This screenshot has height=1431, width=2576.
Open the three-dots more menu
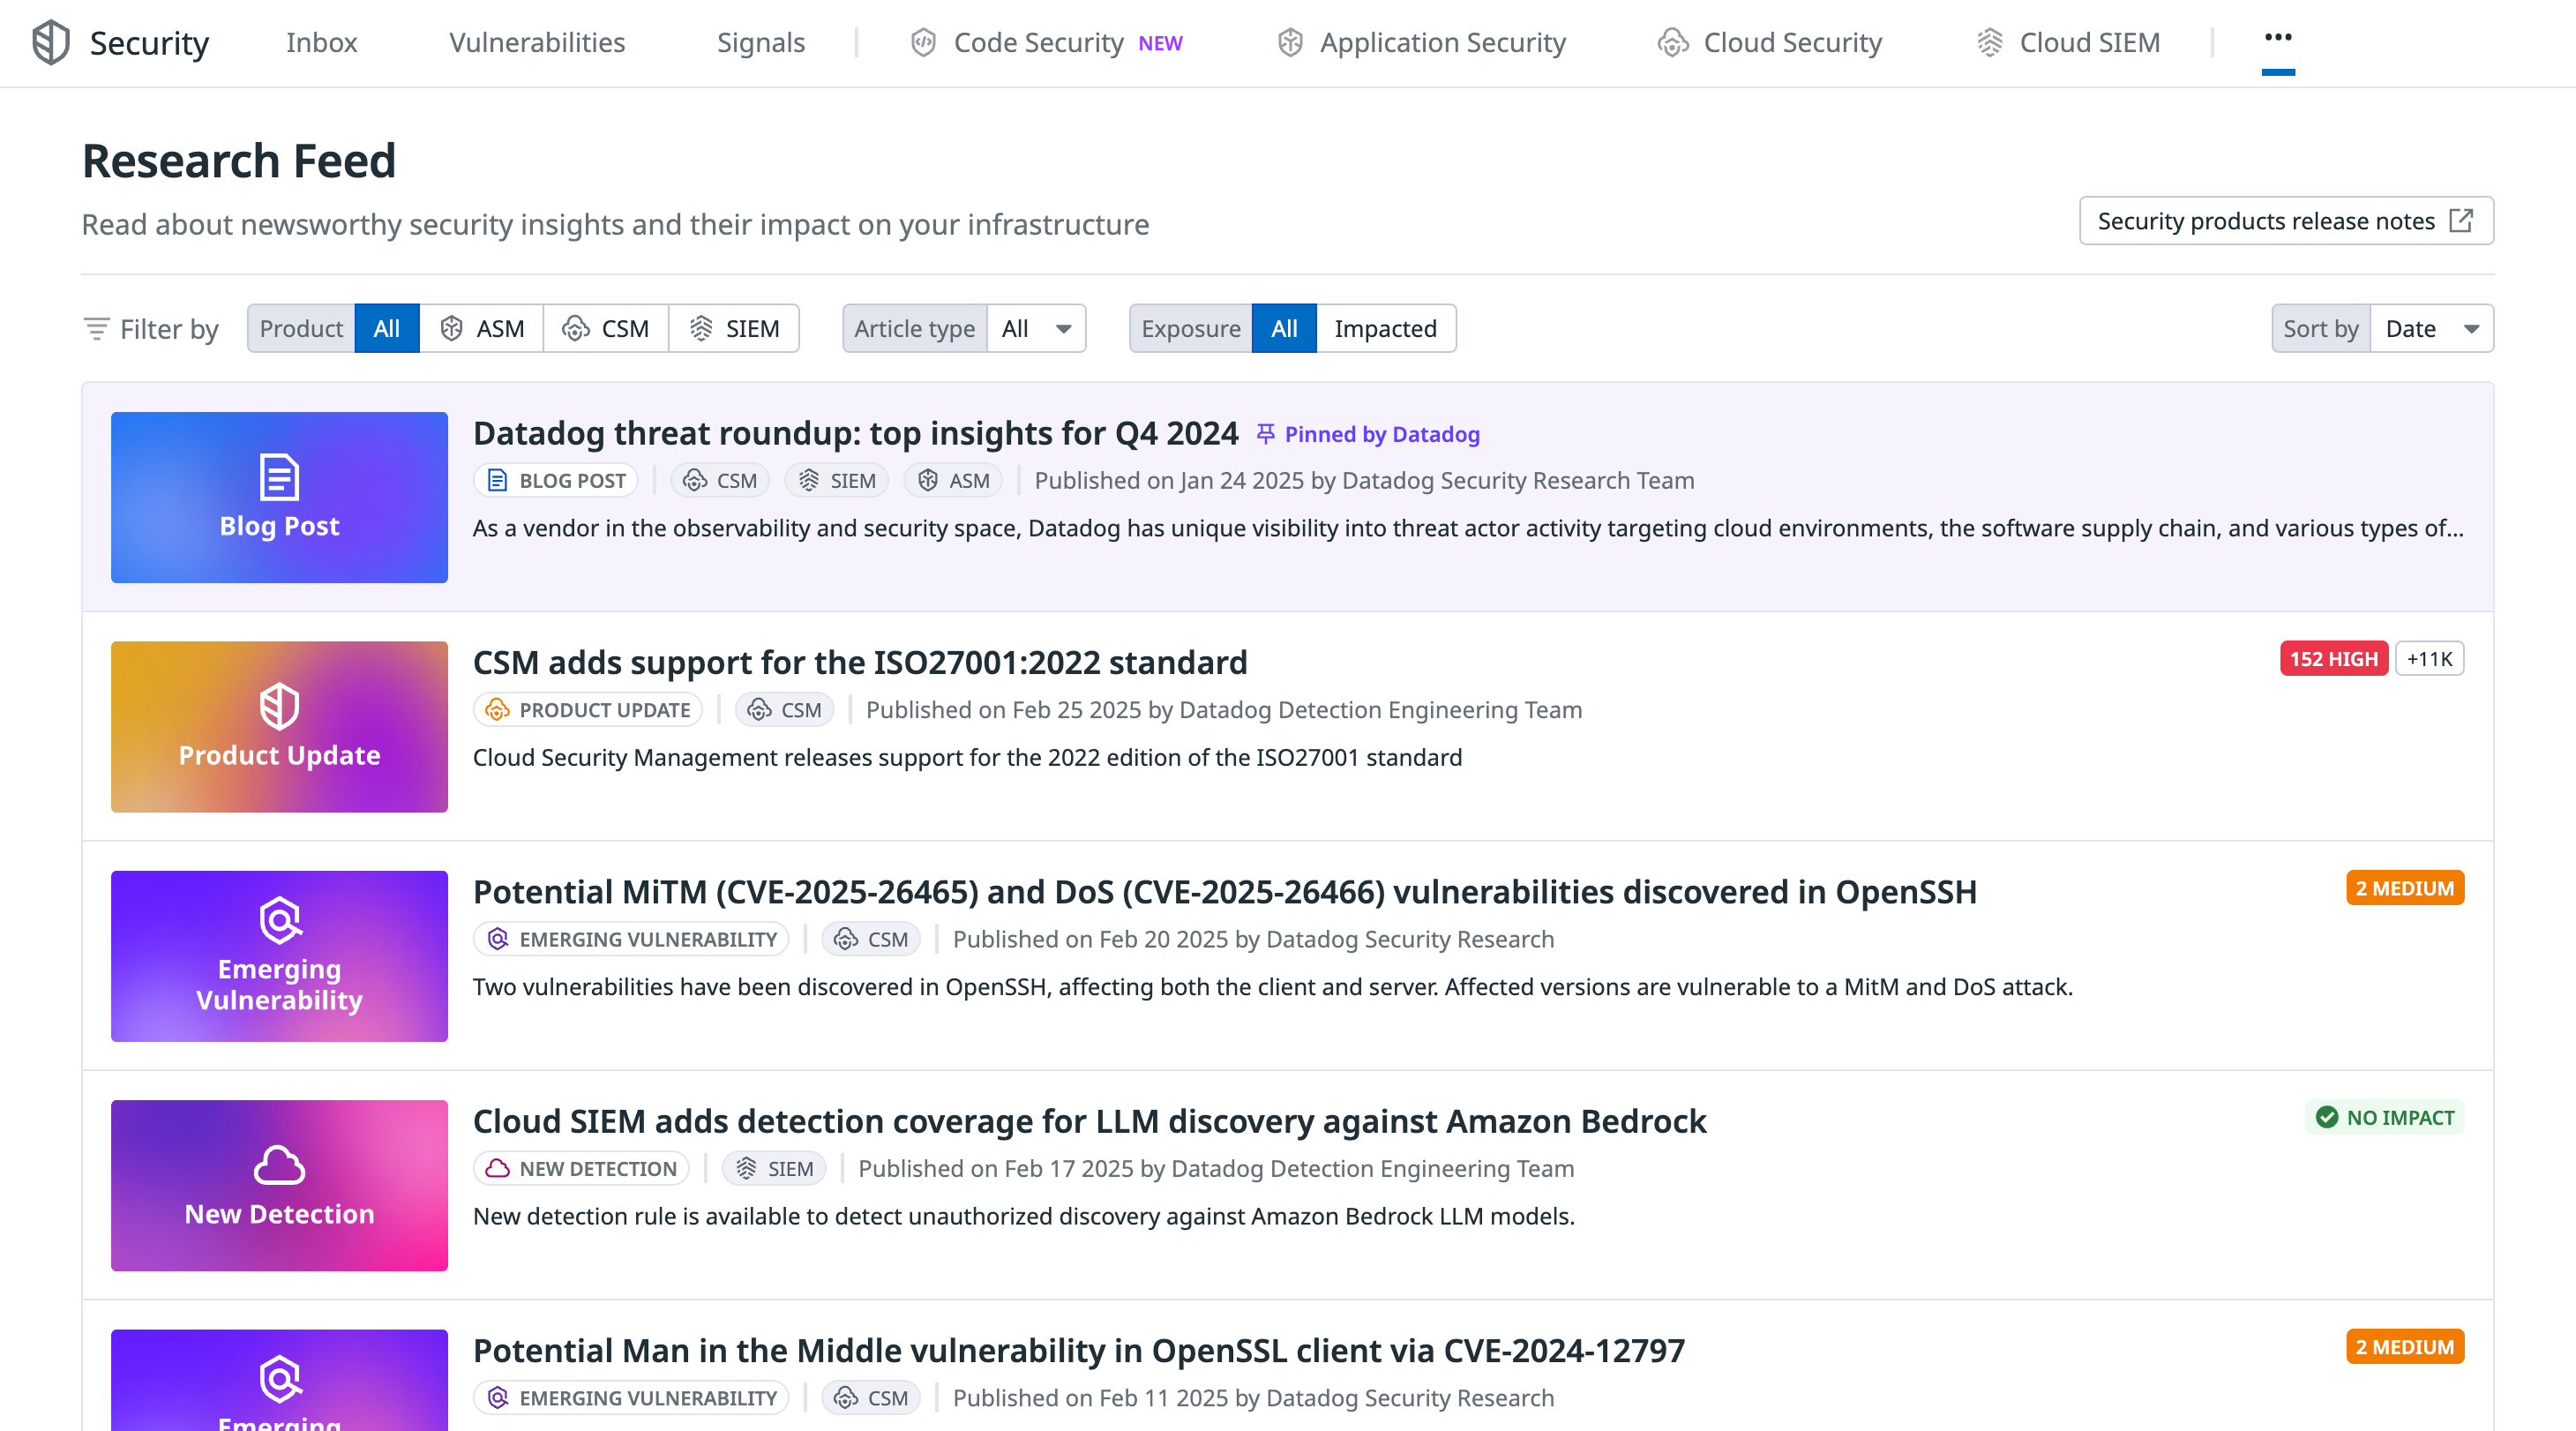click(x=2278, y=38)
